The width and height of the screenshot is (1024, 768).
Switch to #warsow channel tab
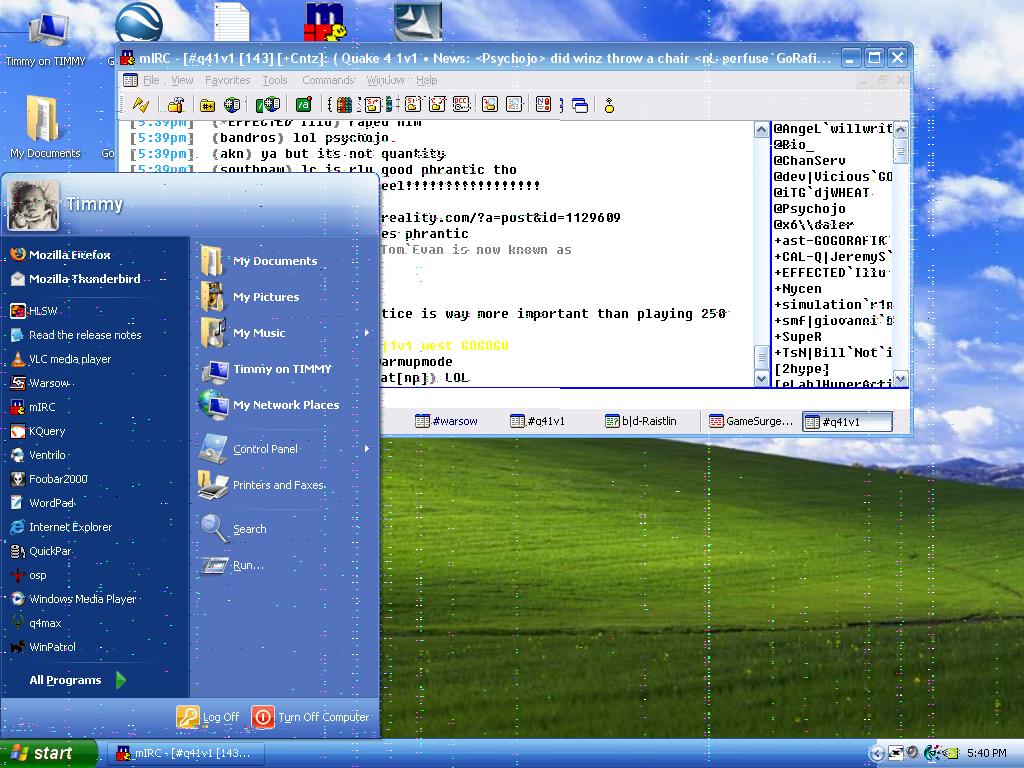[x=447, y=421]
